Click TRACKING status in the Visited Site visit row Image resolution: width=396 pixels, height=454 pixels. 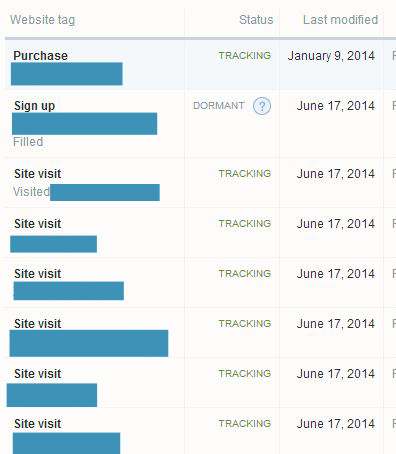pyautogui.click(x=245, y=173)
